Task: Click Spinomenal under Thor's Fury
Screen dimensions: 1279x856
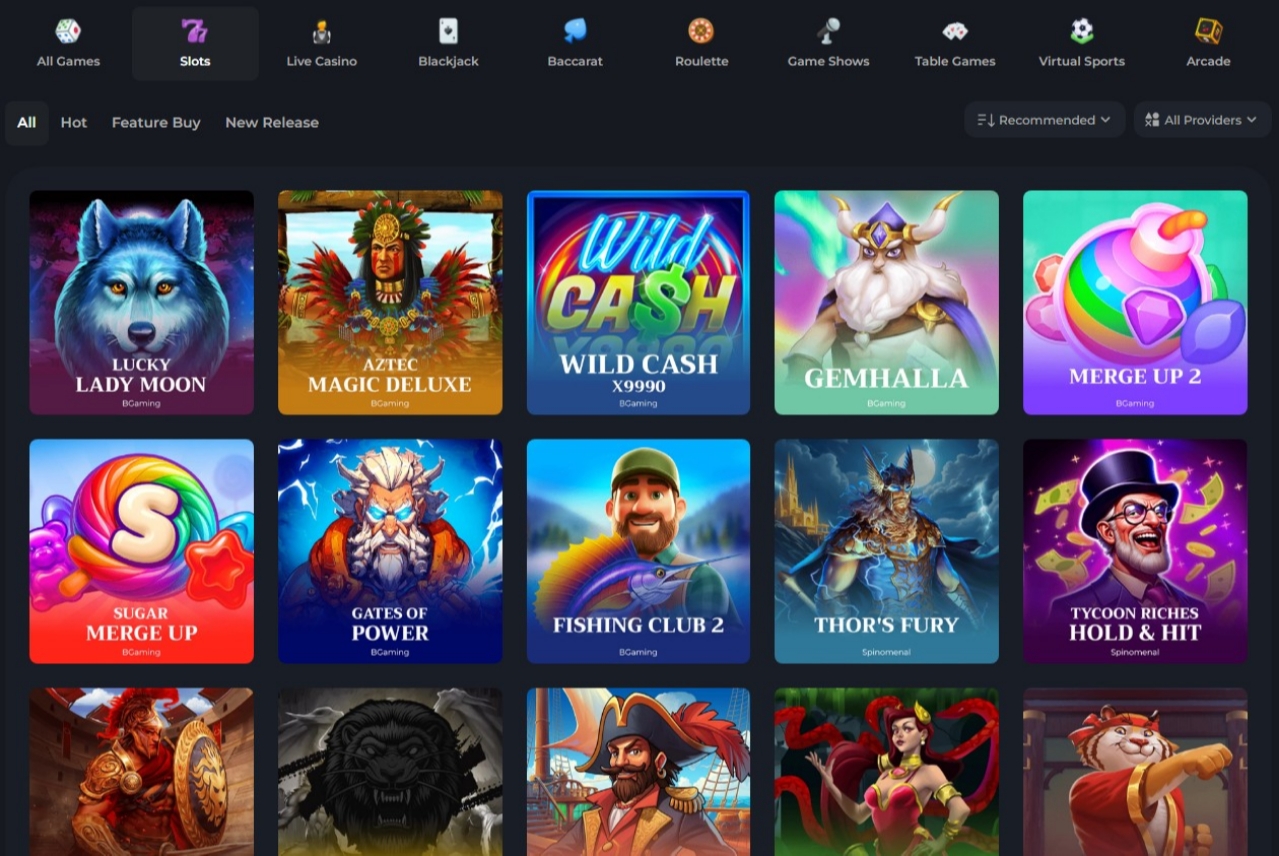Action: coord(886,652)
